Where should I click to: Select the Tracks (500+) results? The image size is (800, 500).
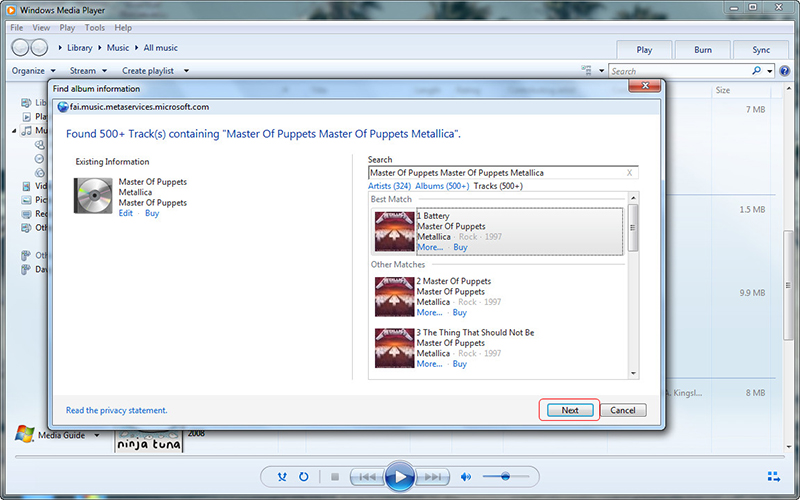click(498, 186)
